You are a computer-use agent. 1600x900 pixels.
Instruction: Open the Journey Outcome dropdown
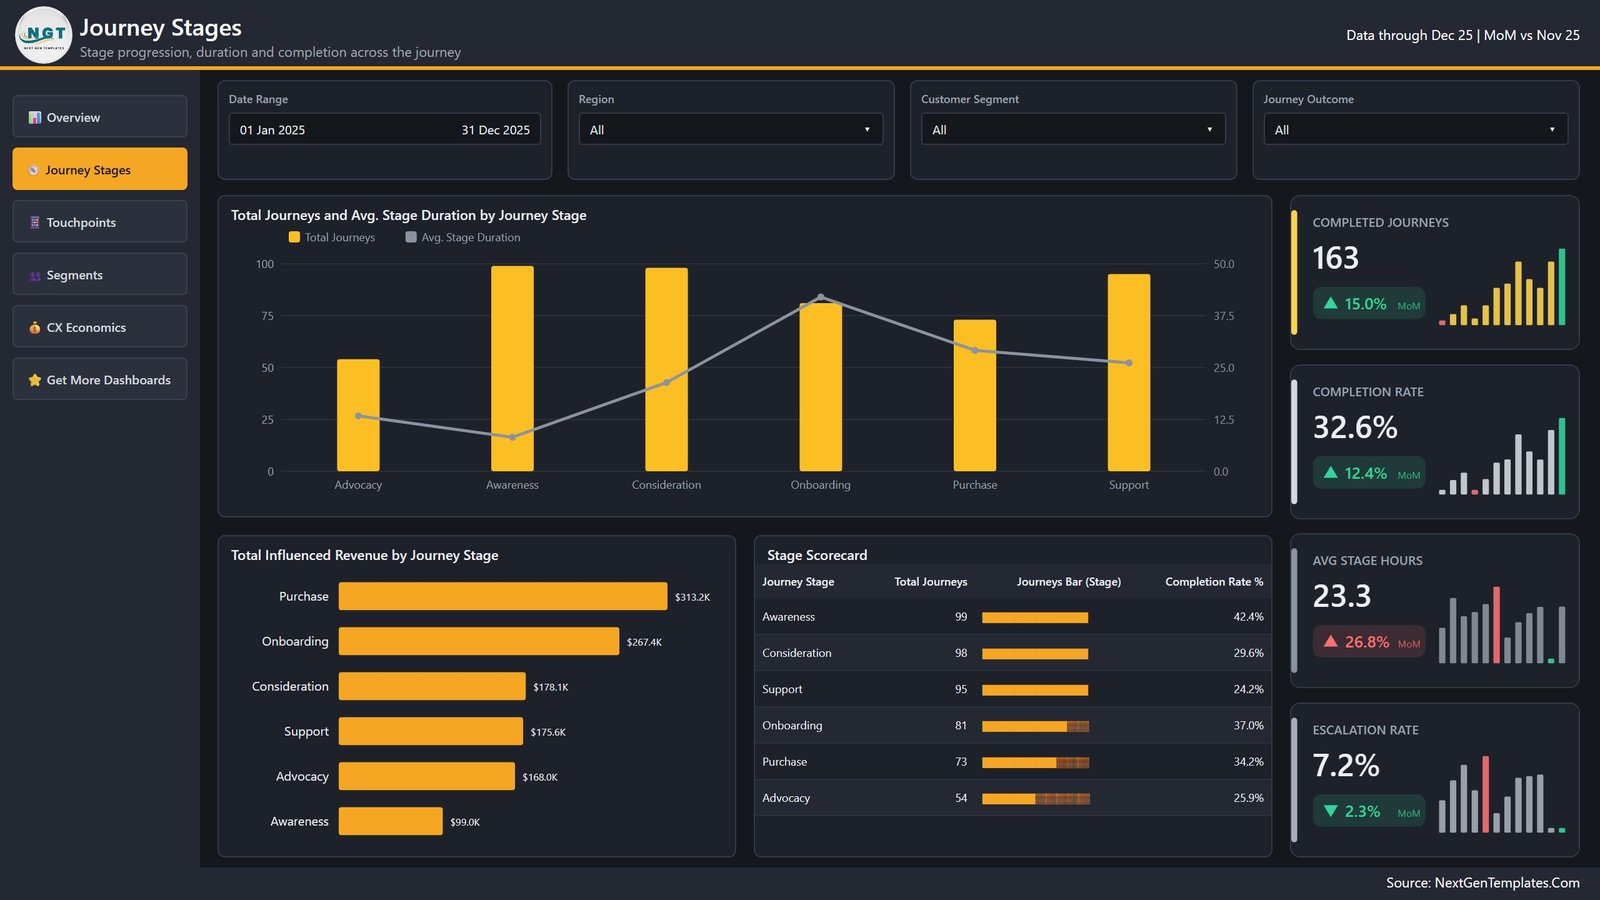pos(1416,129)
